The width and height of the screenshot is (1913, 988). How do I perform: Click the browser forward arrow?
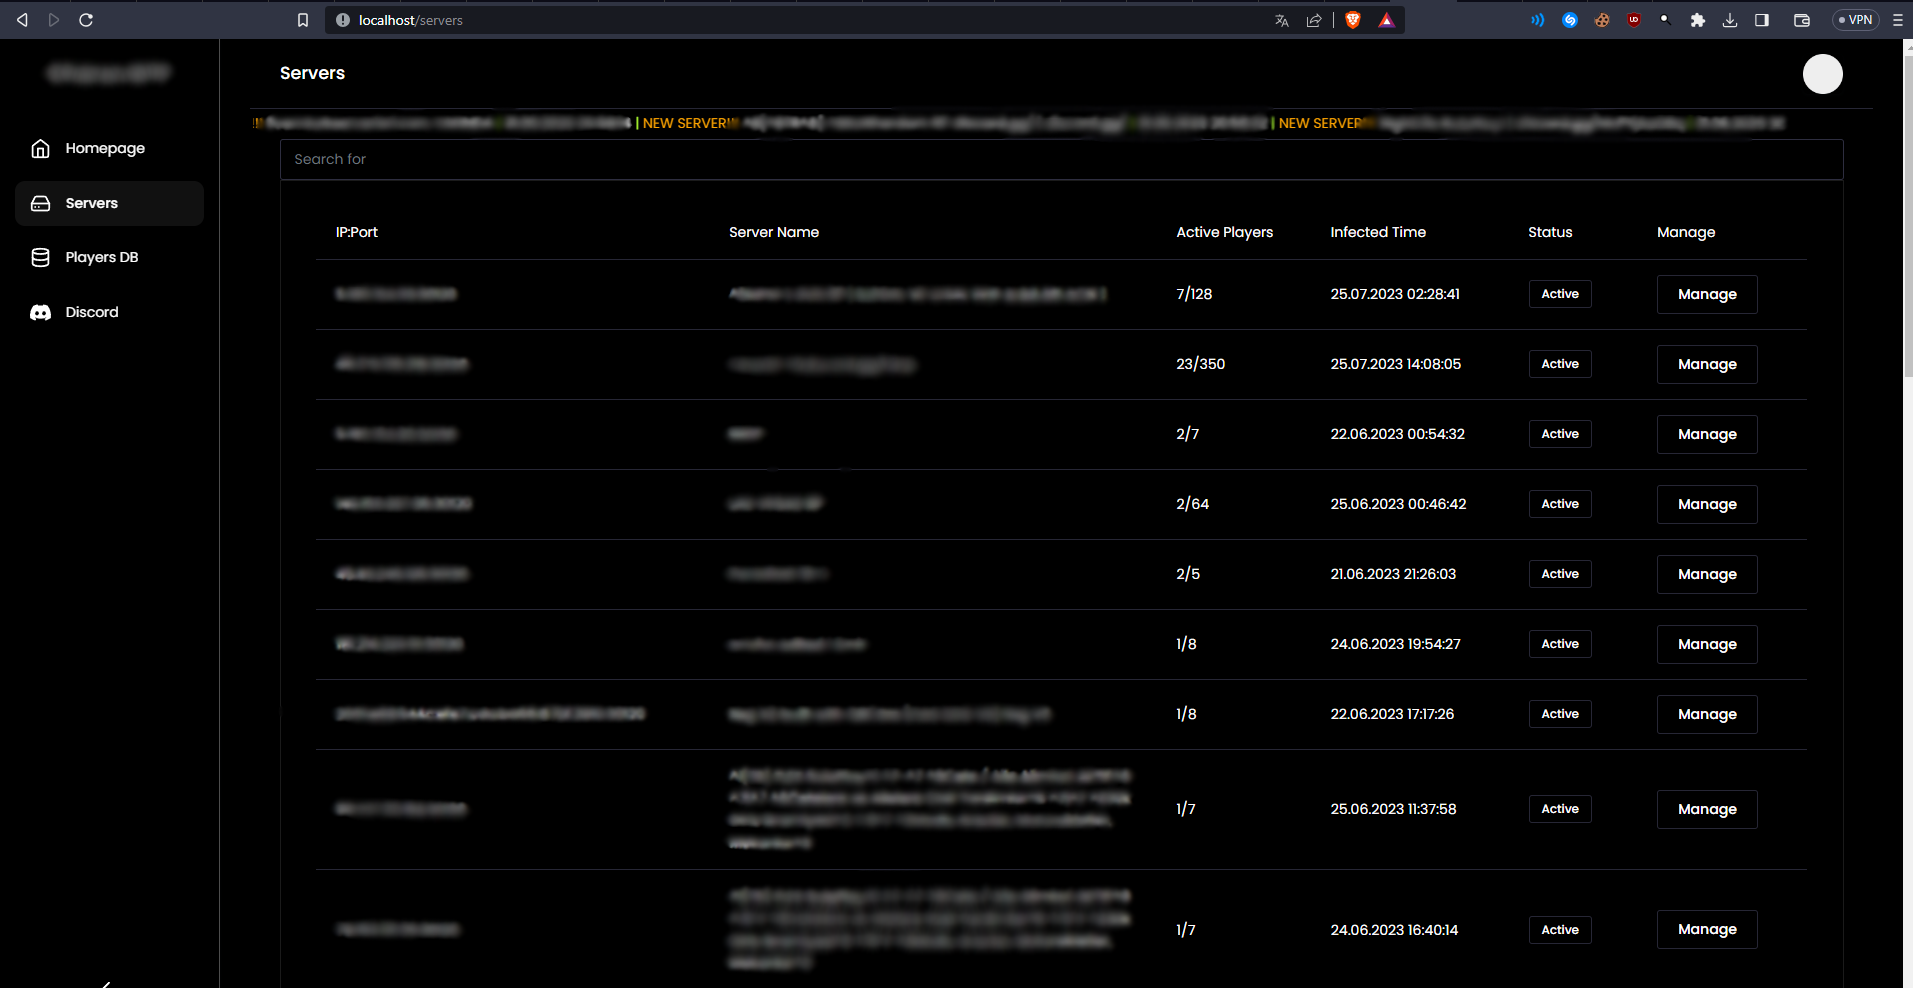point(54,20)
